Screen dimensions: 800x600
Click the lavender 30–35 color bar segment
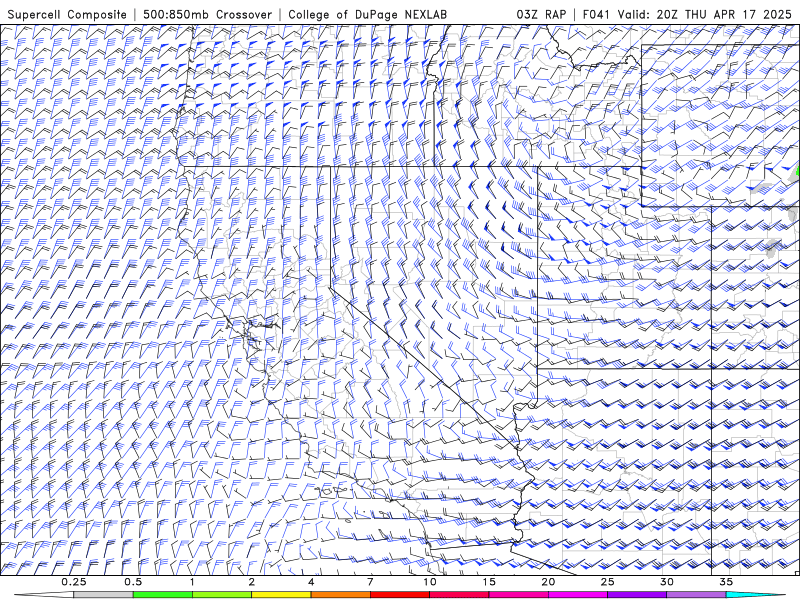(x=696, y=595)
